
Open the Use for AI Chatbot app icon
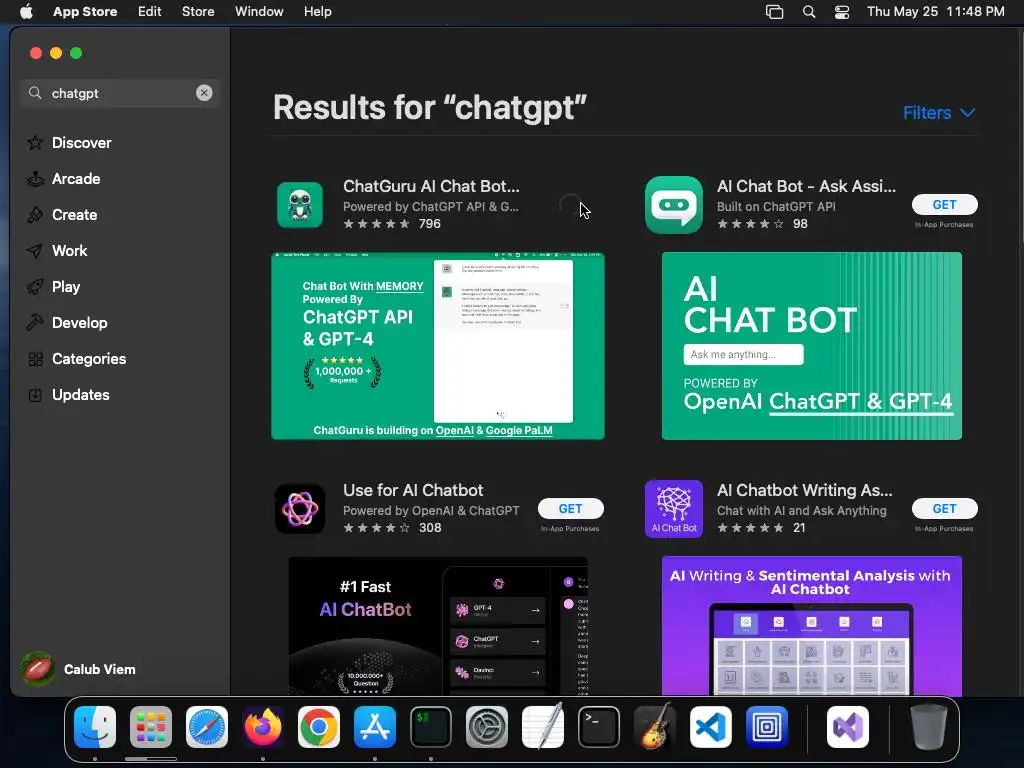click(300, 509)
